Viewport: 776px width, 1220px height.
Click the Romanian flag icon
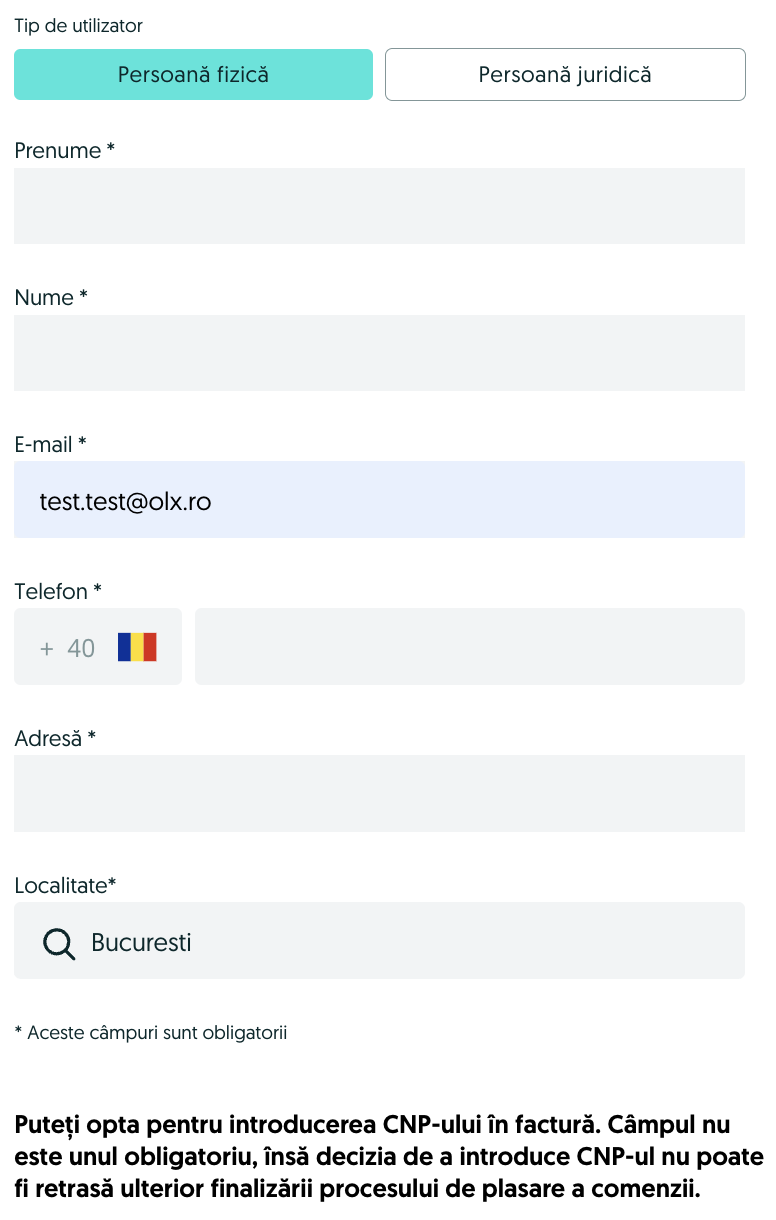(x=137, y=647)
